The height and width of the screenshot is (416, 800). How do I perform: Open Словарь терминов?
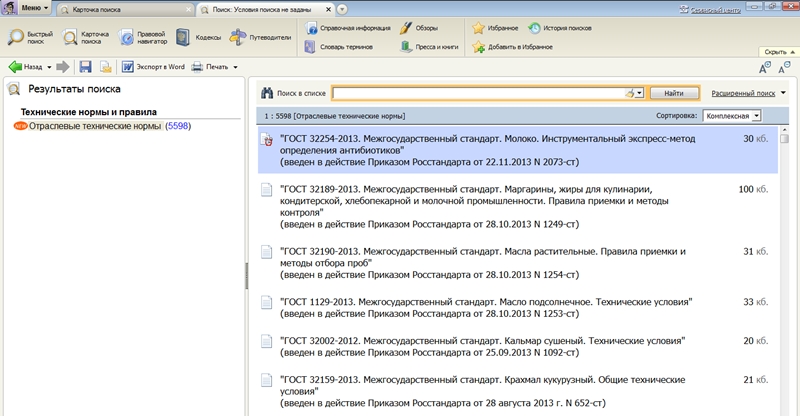tap(313, 46)
